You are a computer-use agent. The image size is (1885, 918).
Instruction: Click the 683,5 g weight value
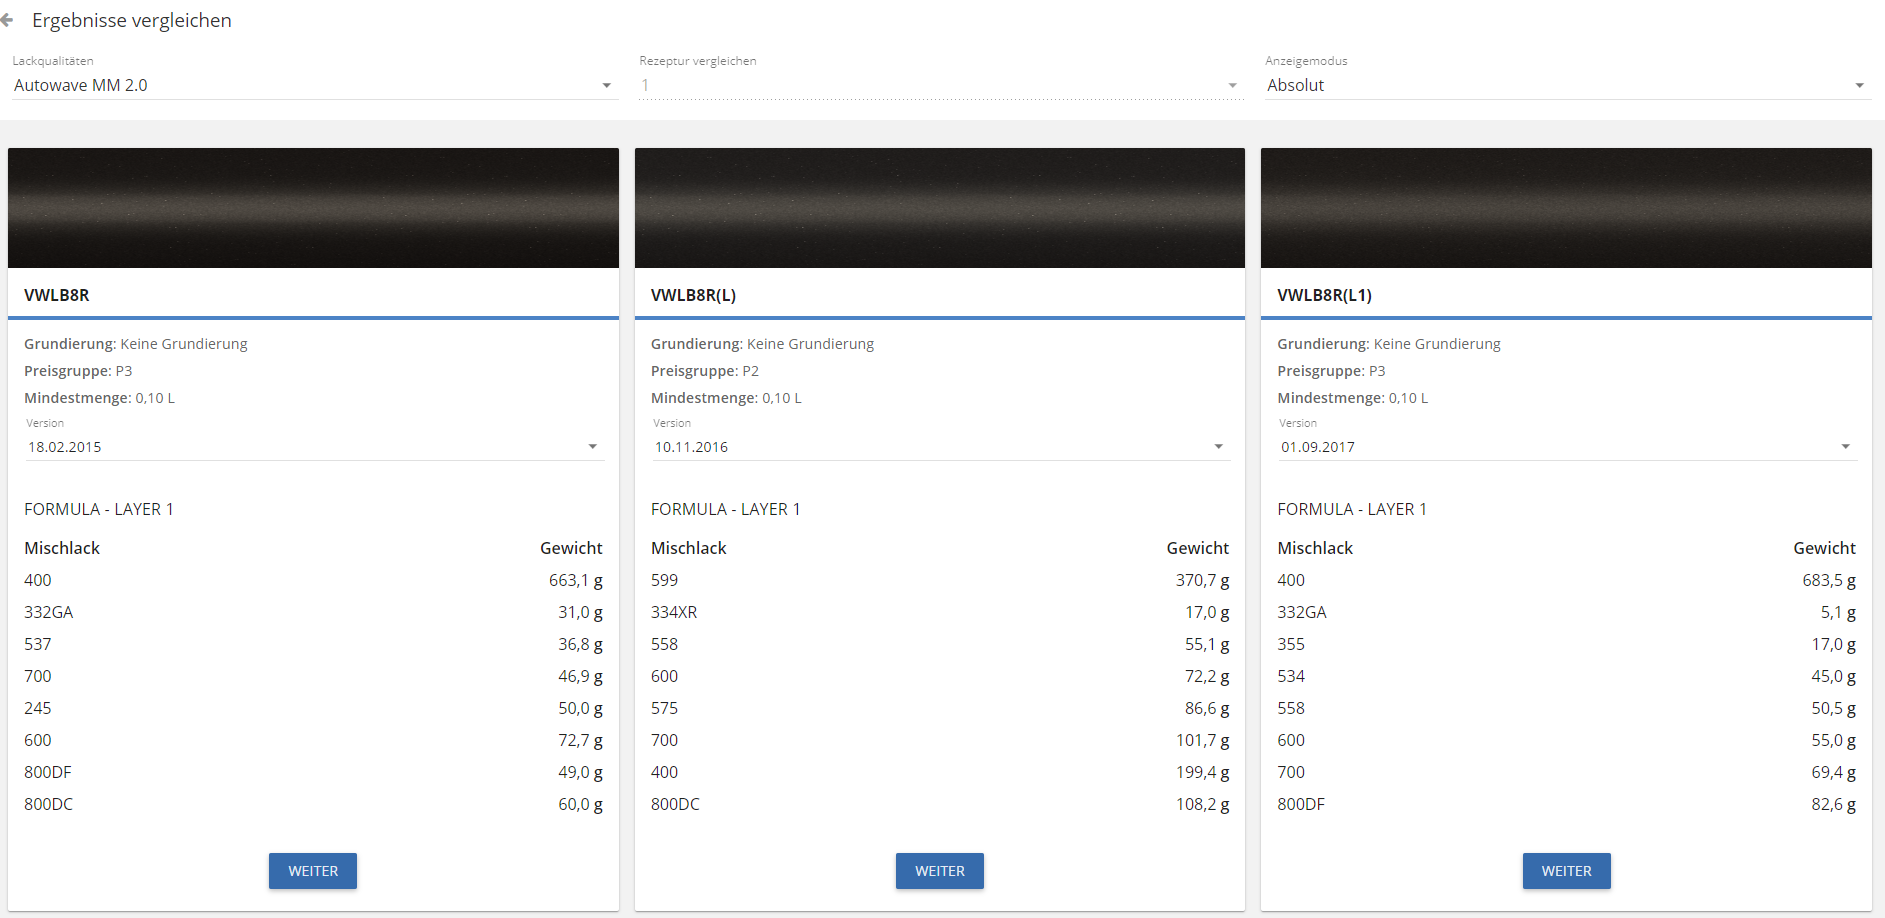click(x=1829, y=580)
